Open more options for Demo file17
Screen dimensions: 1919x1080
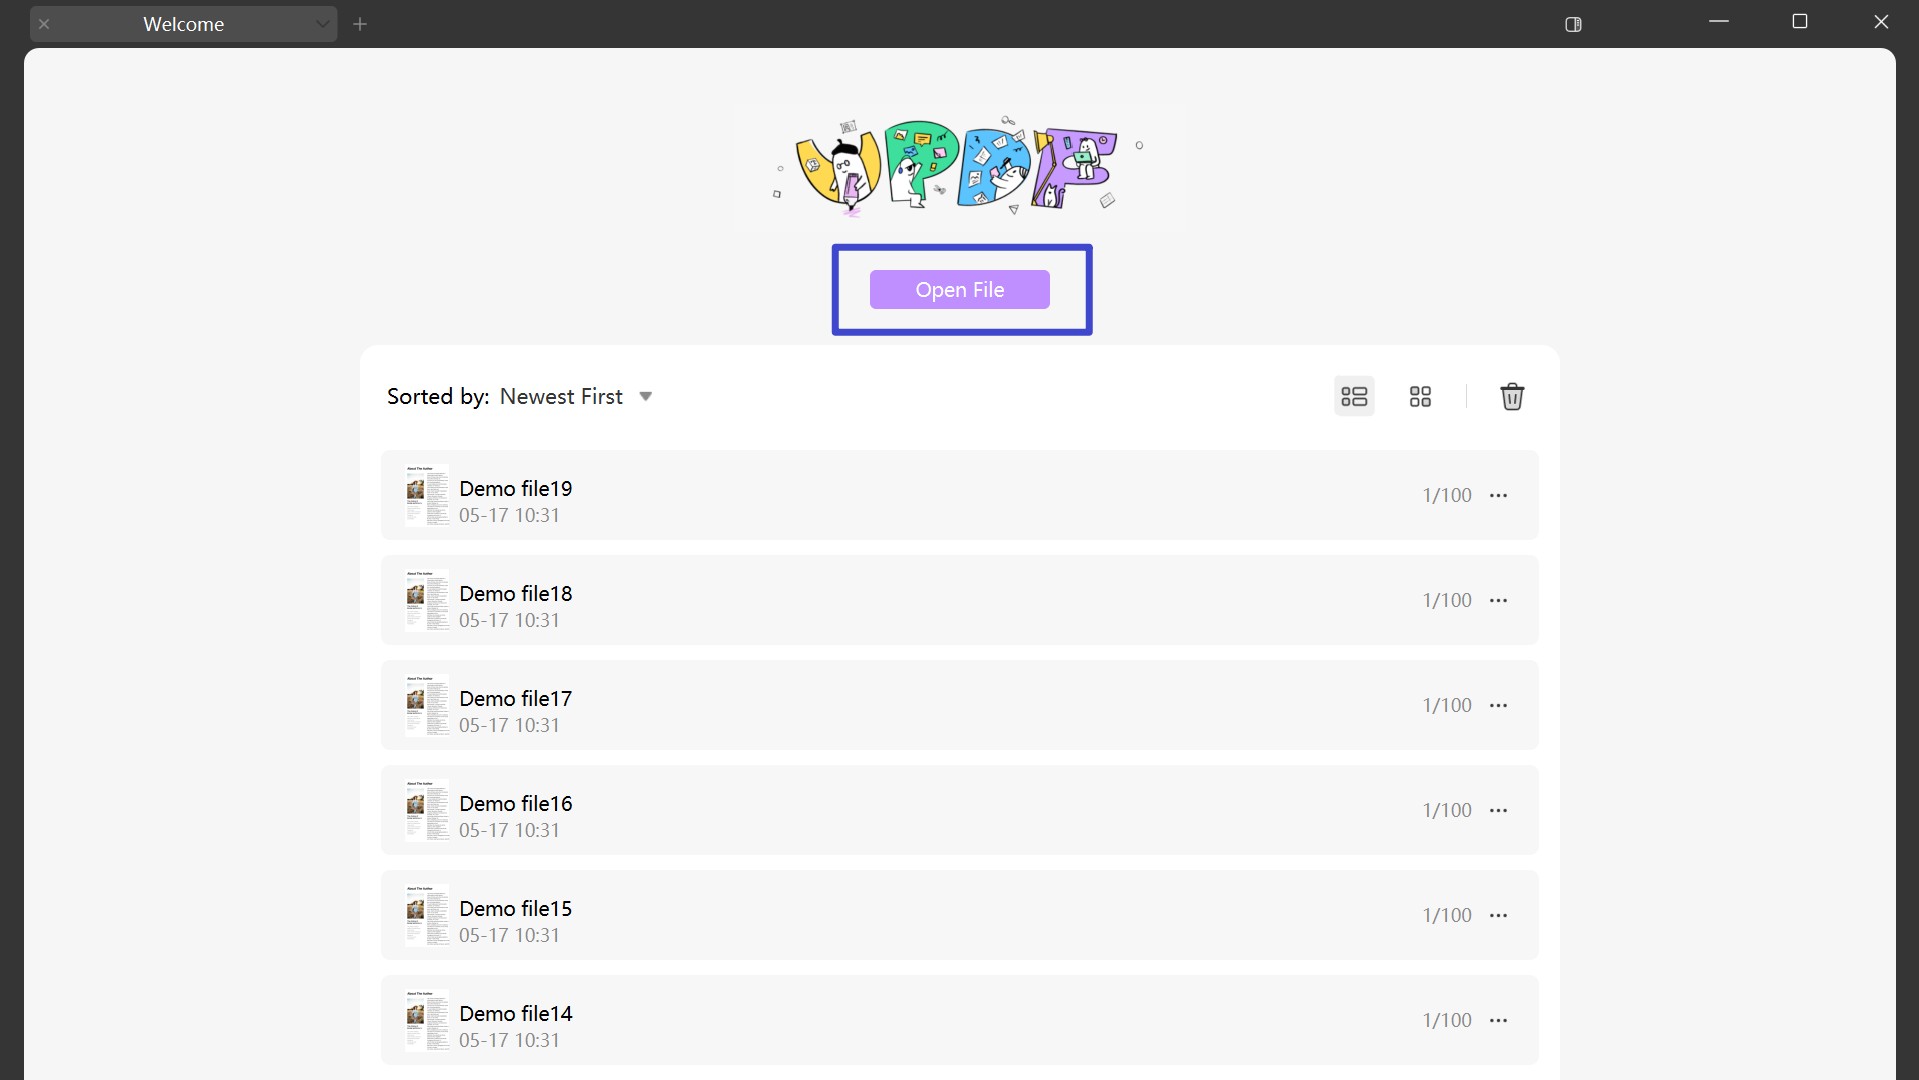click(x=1498, y=705)
